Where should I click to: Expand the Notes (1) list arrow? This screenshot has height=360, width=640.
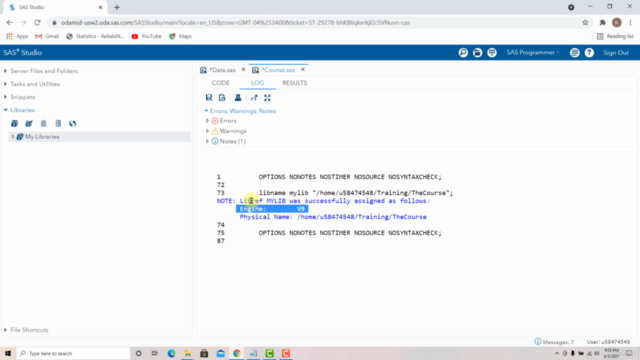point(207,141)
